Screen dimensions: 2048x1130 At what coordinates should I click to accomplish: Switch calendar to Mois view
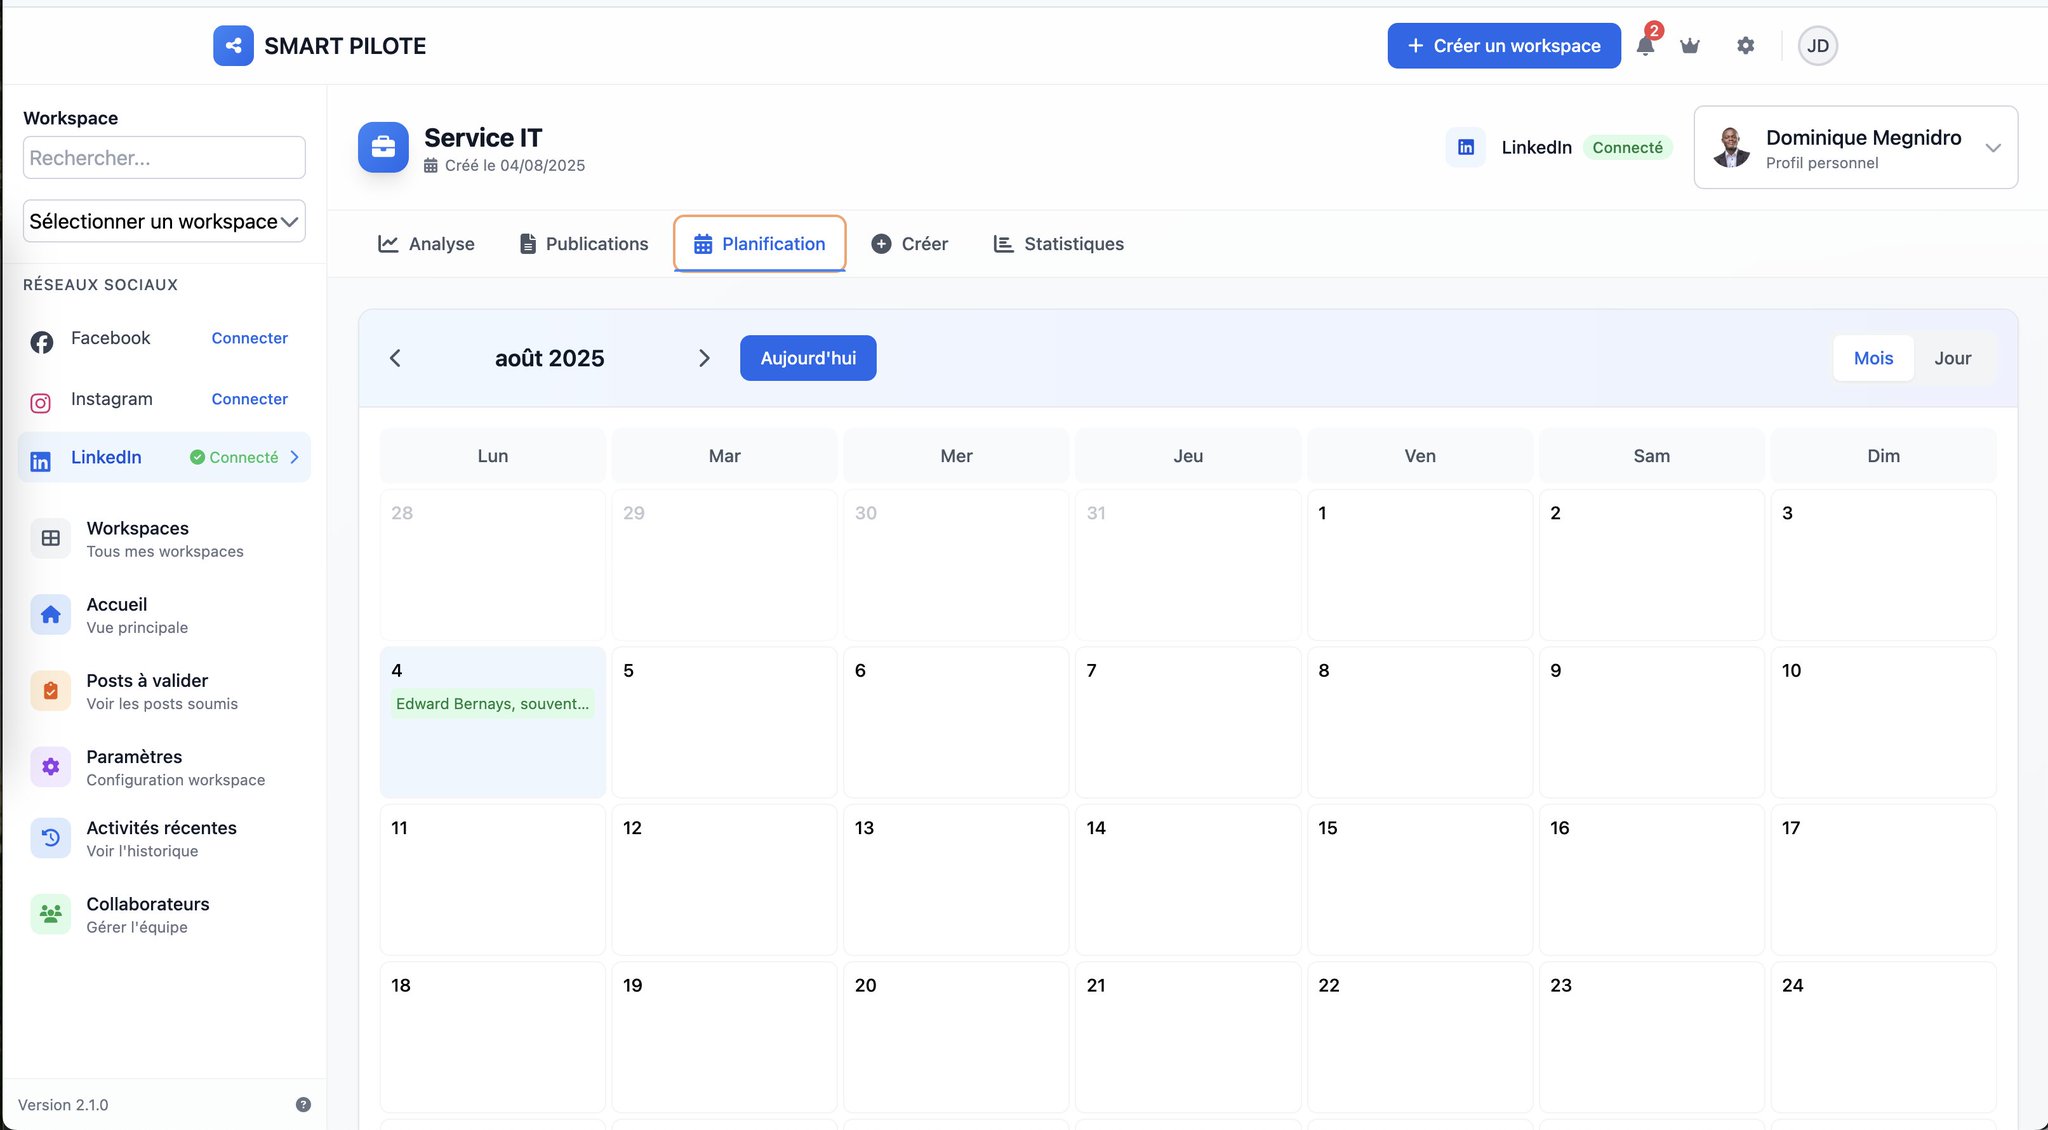1873,358
